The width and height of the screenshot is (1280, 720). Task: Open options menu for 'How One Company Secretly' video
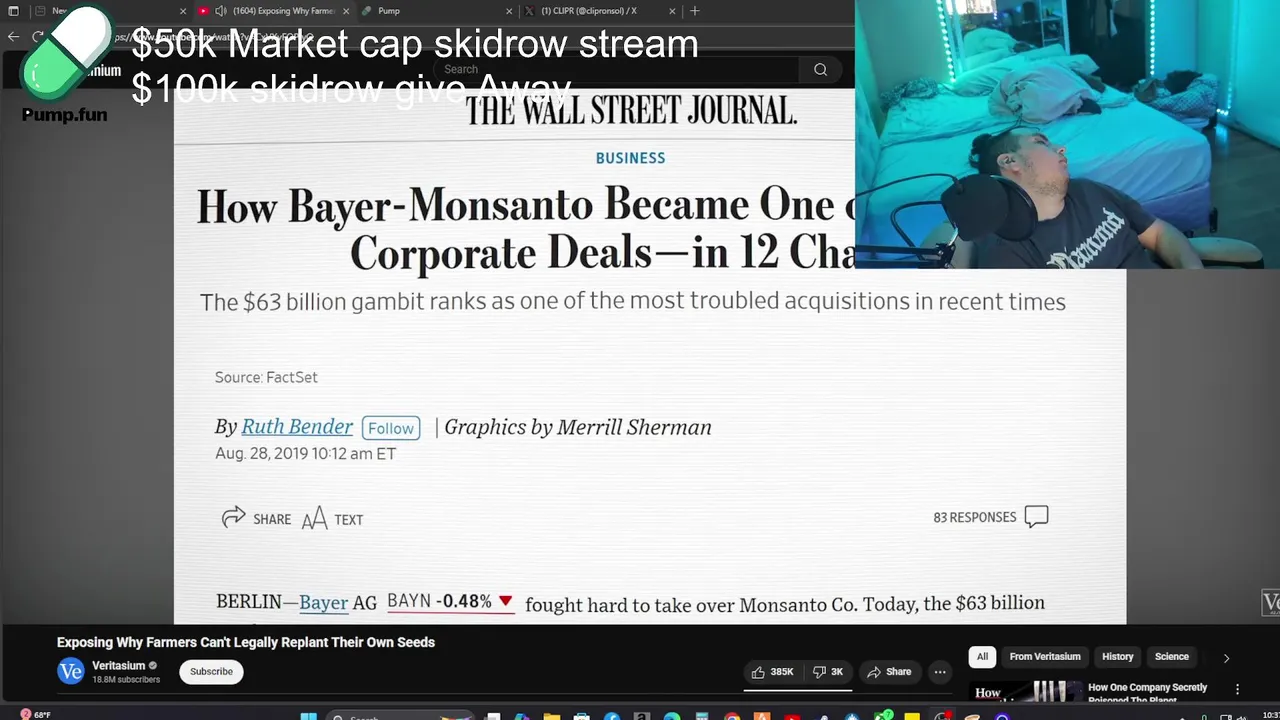1237,689
